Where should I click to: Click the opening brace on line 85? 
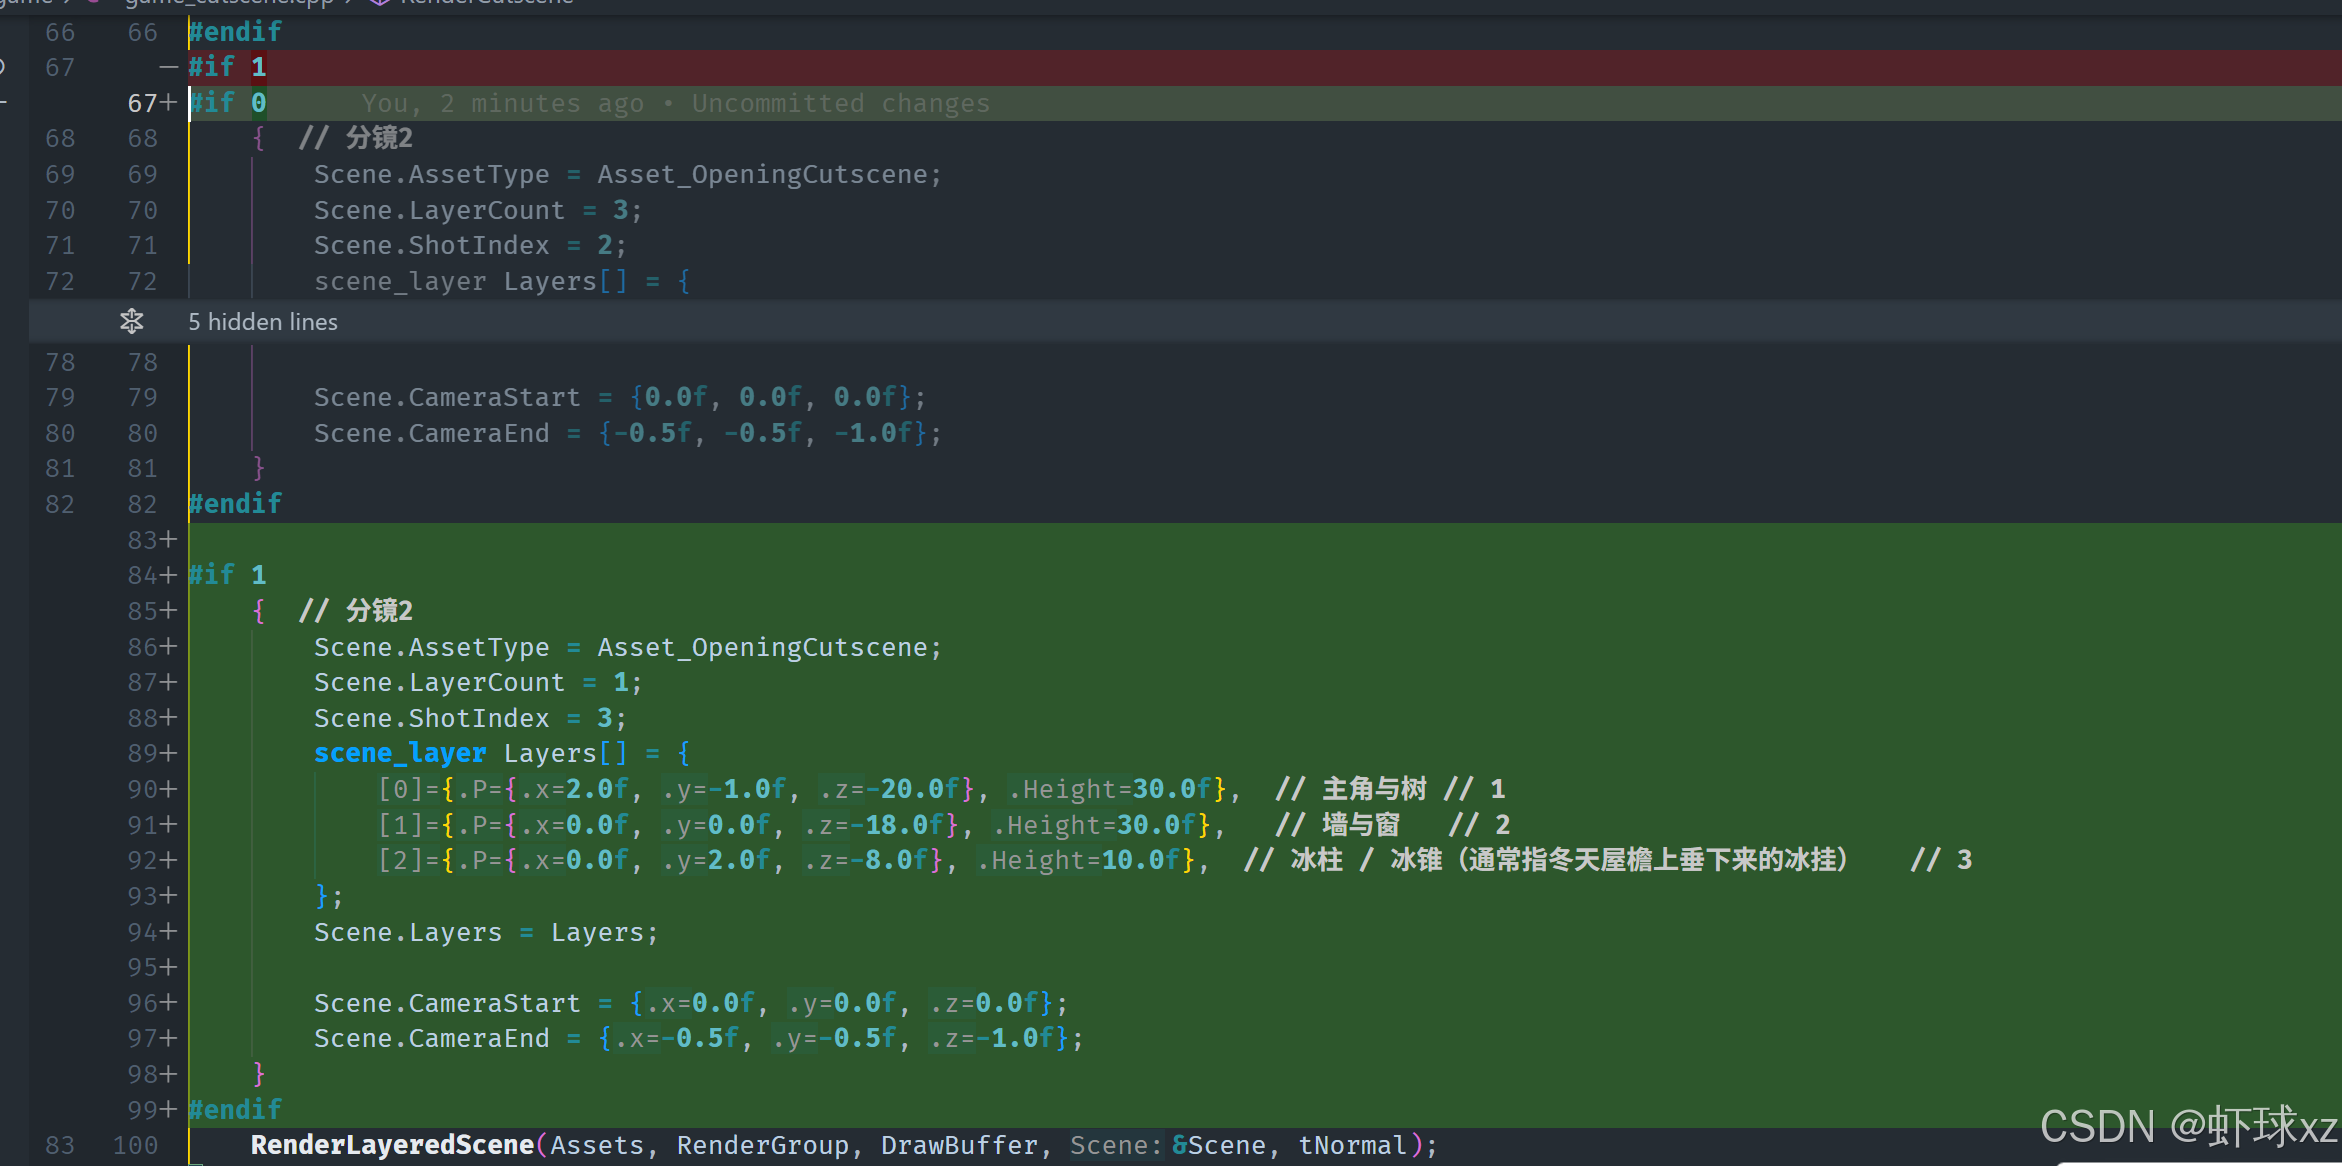pyautogui.click(x=259, y=611)
